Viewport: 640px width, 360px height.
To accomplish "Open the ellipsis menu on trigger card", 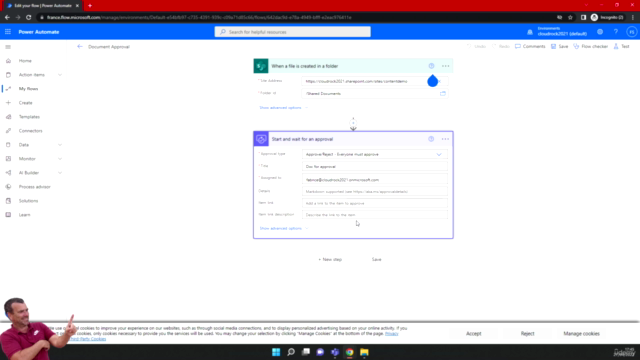I will point(445,66).
